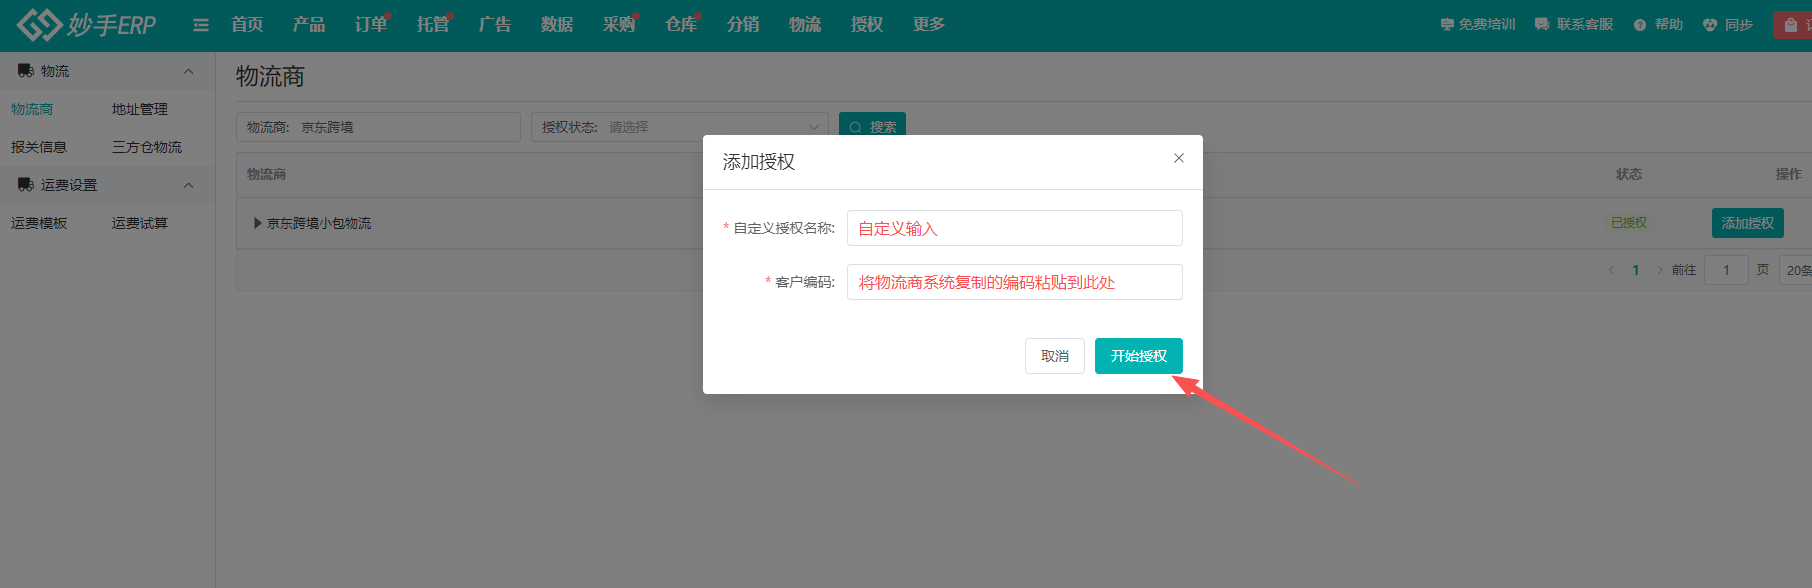The image size is (1812, 588).
Task: Open the 授权状态 dropdown
Action: click(680, 127)
